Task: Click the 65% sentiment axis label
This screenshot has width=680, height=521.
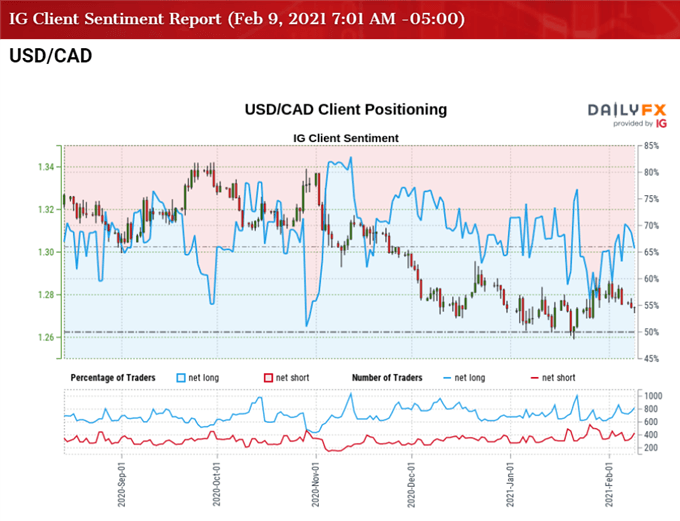Action: [651, 252]
